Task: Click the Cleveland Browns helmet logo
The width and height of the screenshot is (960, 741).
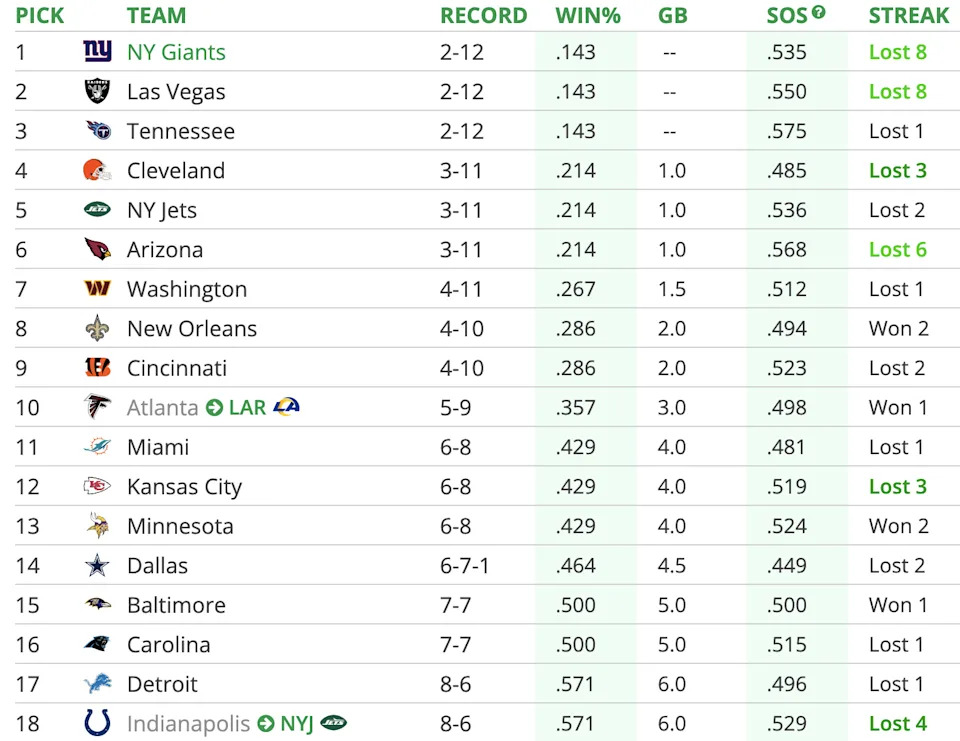Action: pyautogui.click(x=98, y=171)
